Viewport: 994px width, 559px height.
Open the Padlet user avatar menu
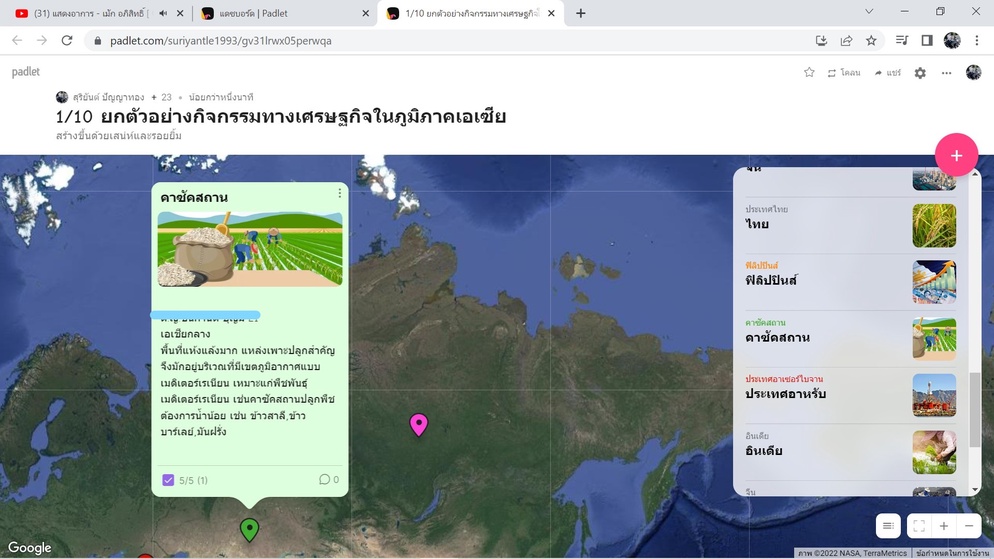[974, 72]
